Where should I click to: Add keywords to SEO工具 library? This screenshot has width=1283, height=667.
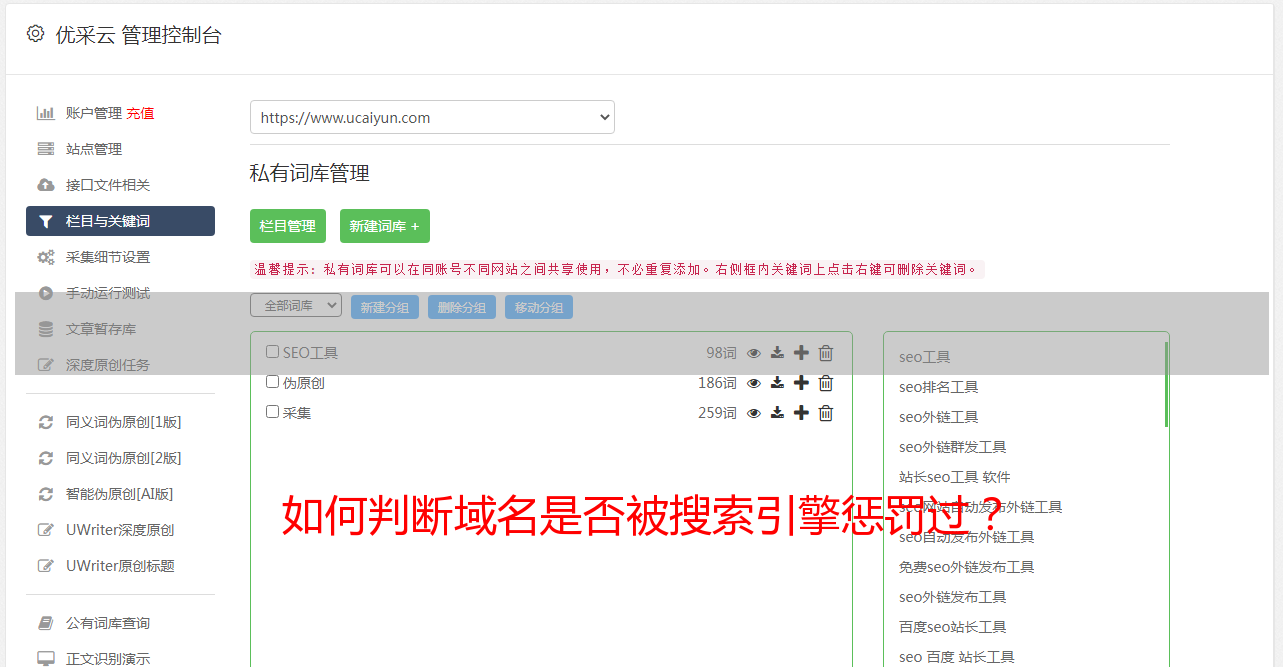coord(801,353)
